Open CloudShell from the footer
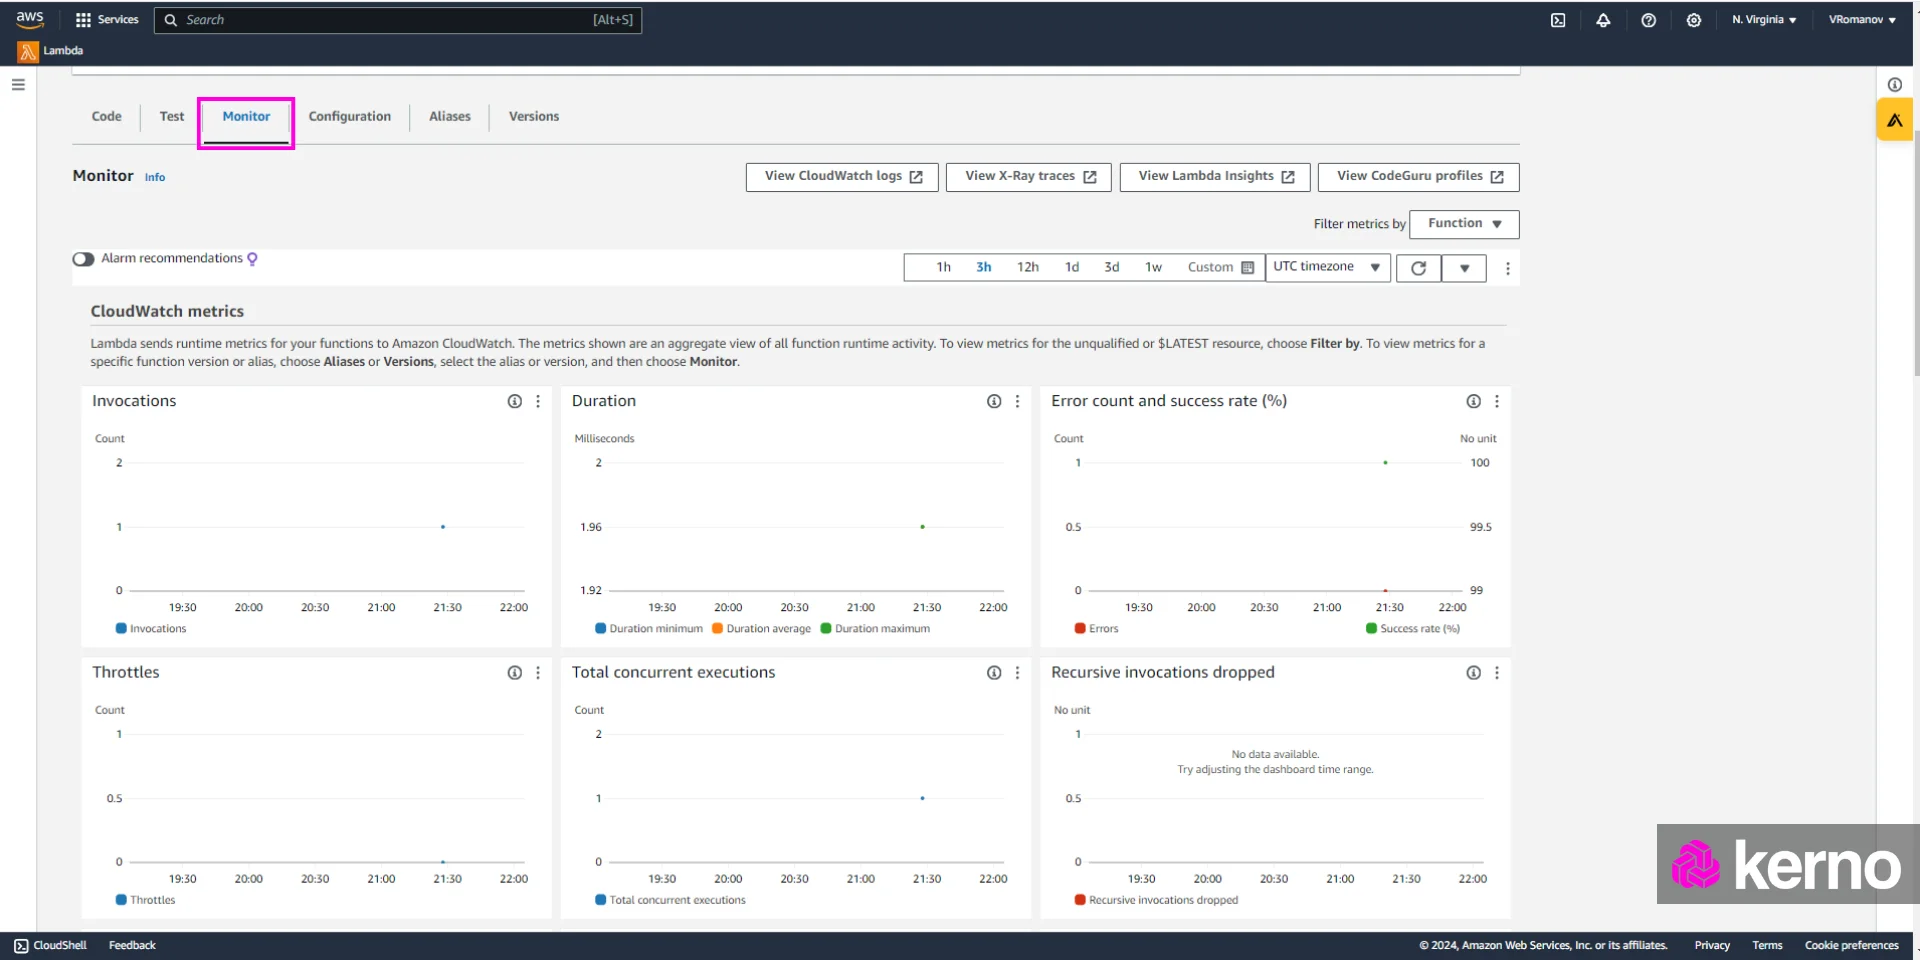The width and height of the screenshot is (1920, 960). 50,946
